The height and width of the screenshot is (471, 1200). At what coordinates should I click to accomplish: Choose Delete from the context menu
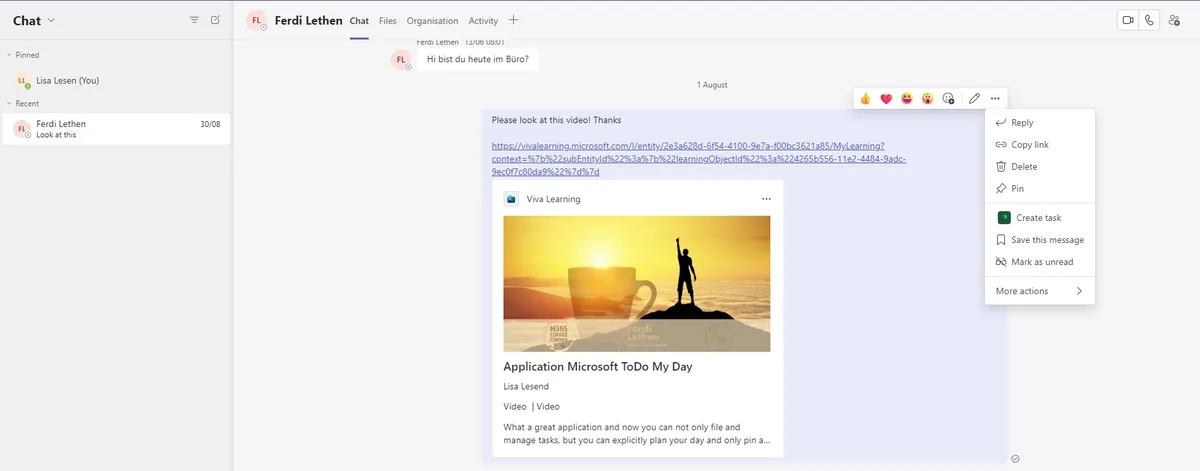pos(1040,167)
